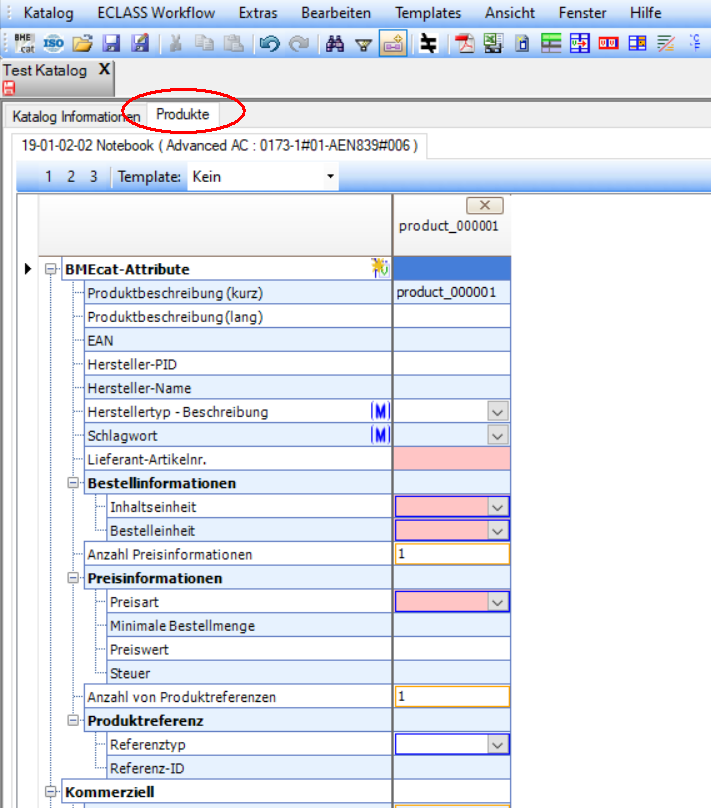
Task: Open the Template dropdown showing Kein
Action: point(264,177)
